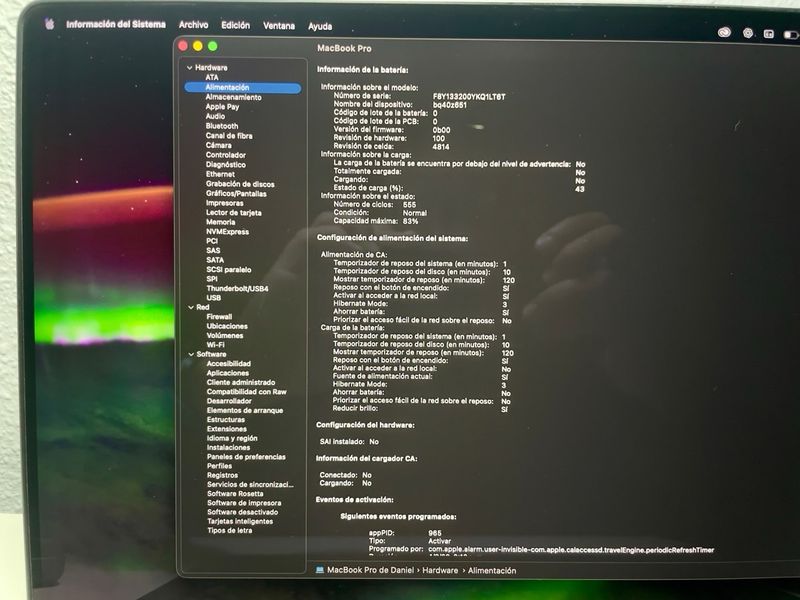Select Ubicaciones under Red
Image resolution: width=800 pixels, height=600 pixels.
point(227,326)
